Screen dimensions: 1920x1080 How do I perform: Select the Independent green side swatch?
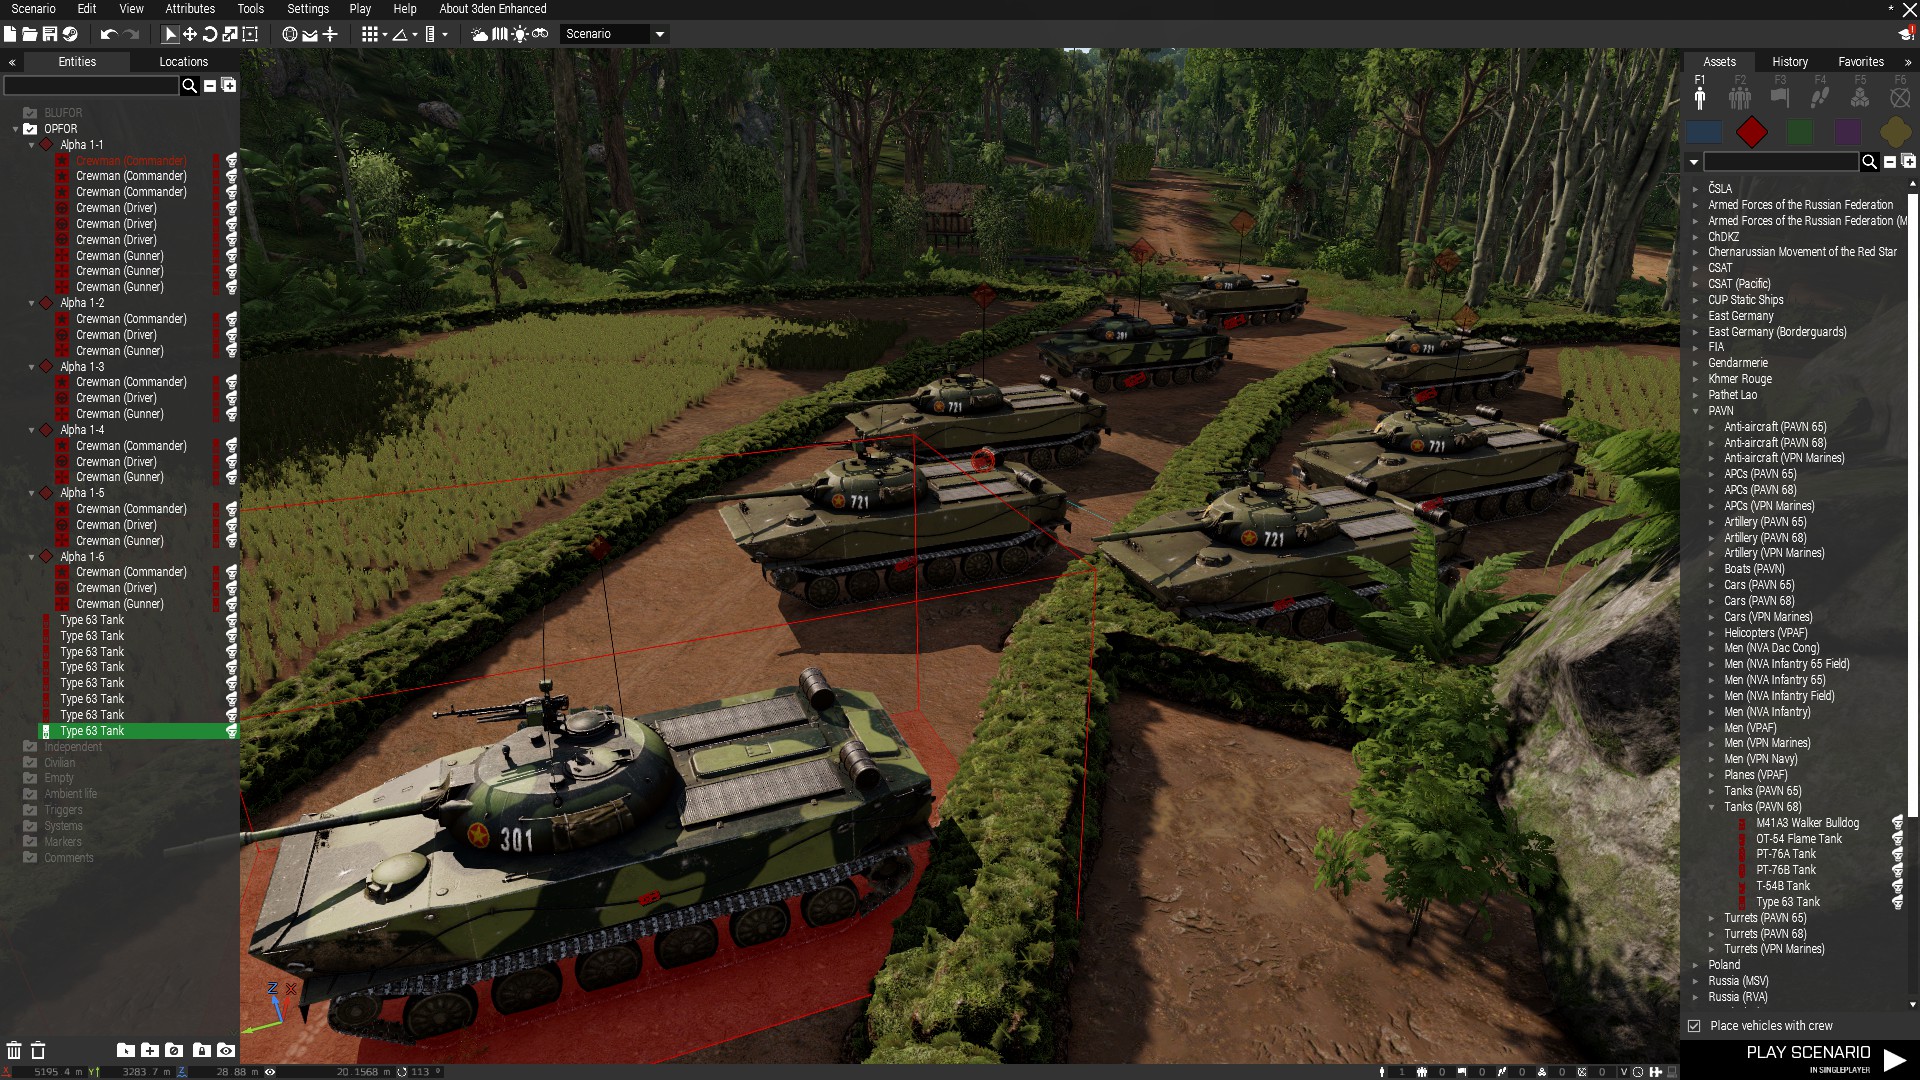pyautogui.click(x=1800, y=132)
